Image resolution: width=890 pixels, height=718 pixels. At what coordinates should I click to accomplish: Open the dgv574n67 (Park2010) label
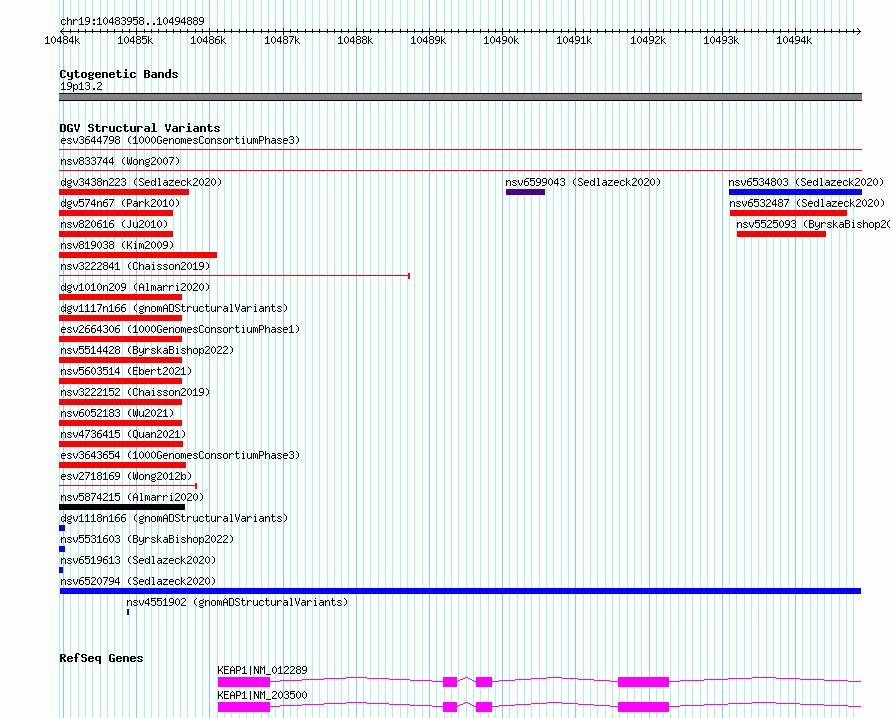tap(120, 203)
